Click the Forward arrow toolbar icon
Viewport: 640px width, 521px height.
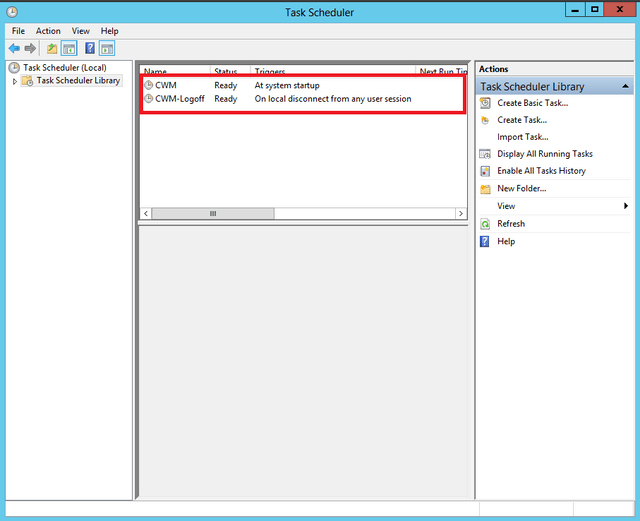[30, 49]
